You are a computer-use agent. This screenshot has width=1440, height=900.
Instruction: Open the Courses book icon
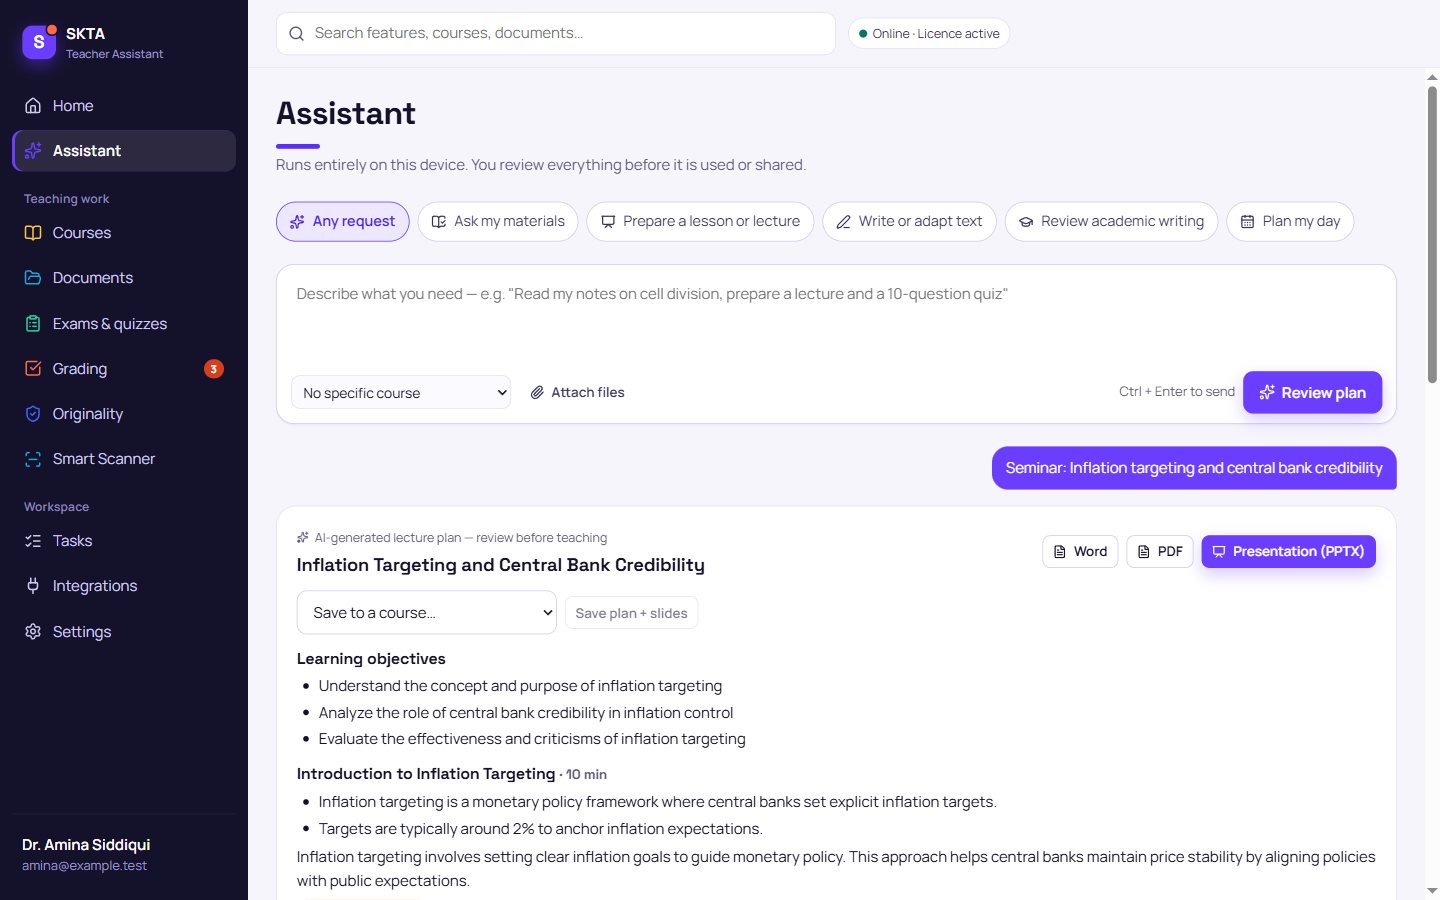33,233
